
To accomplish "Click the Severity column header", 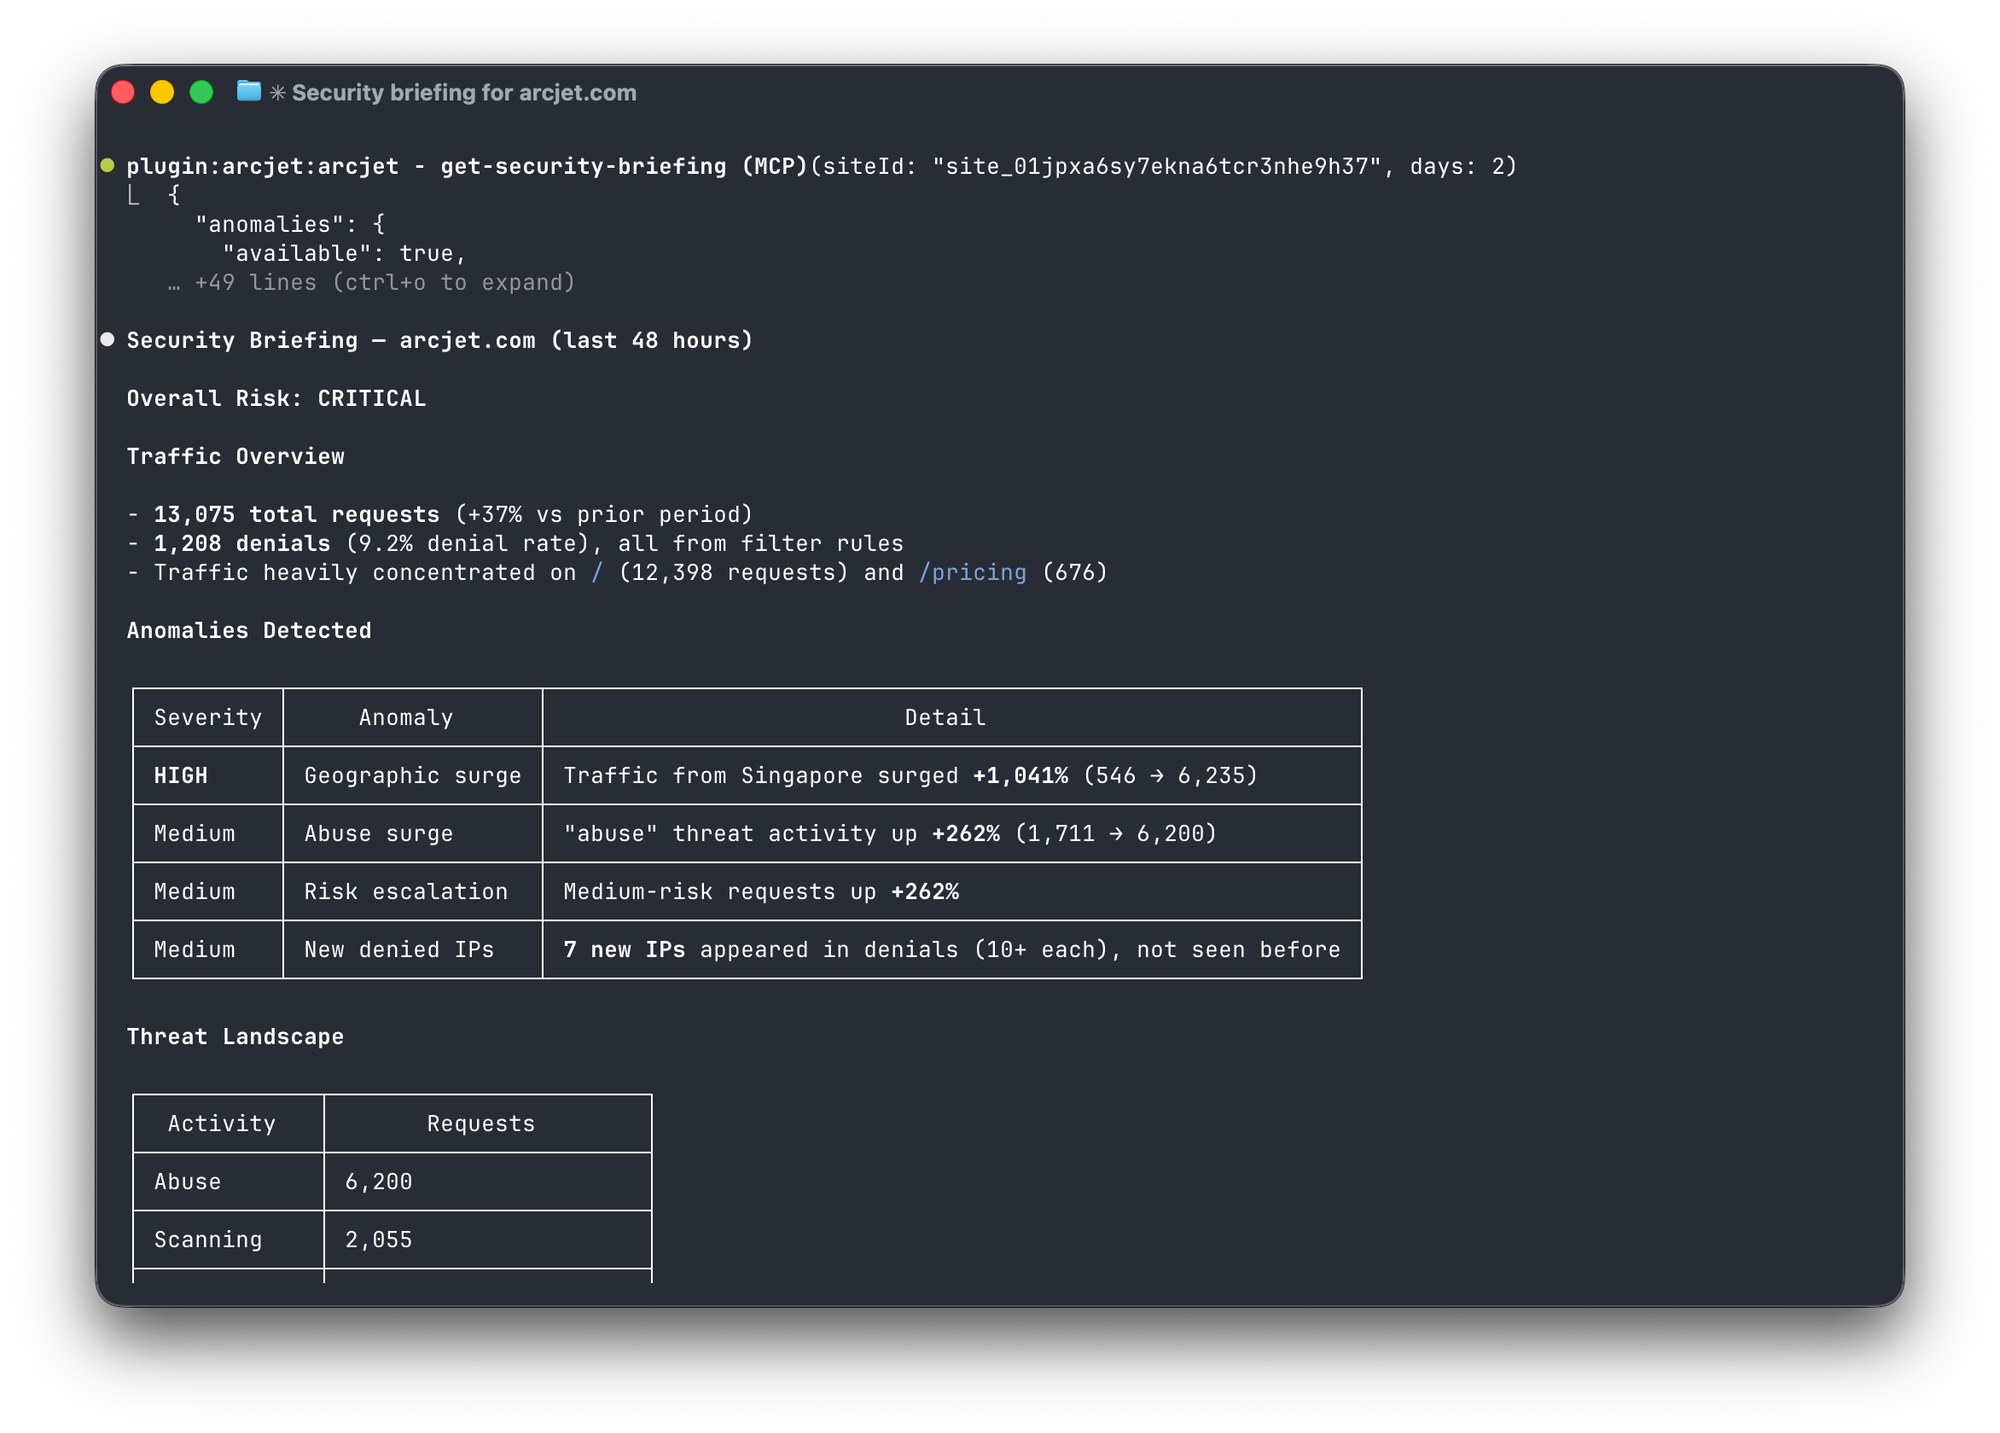I will (208, 718).
